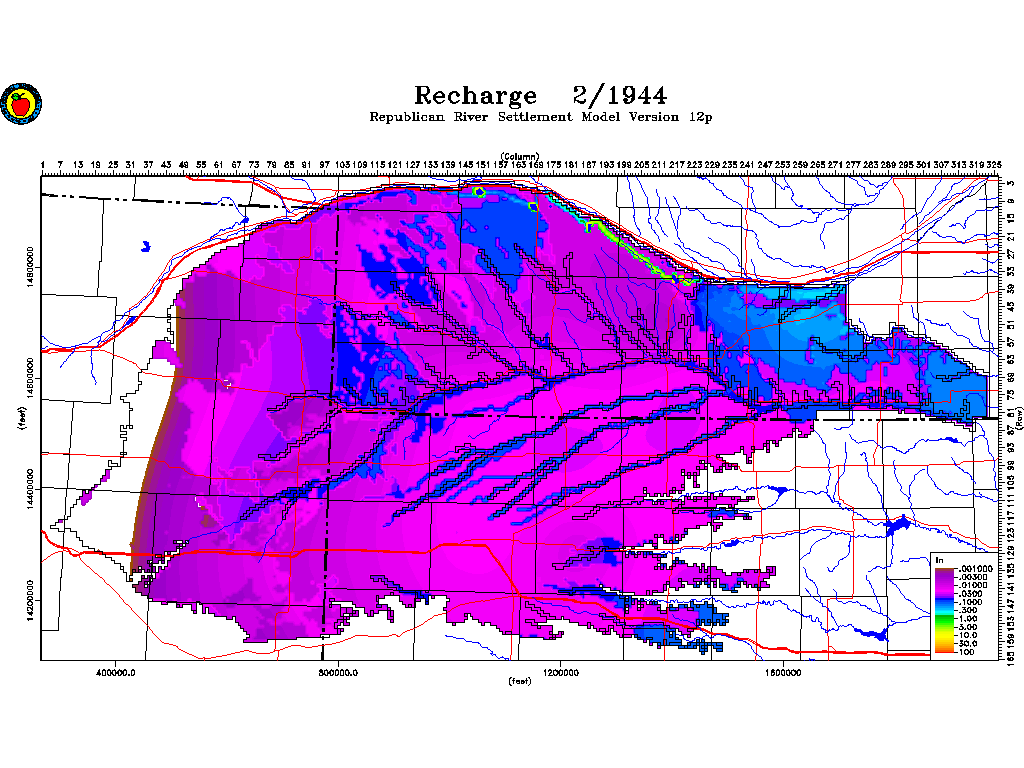Screen dimensions: 1024x768
Task: Click the x-axis value '1600000'
Action: point(783,673)
